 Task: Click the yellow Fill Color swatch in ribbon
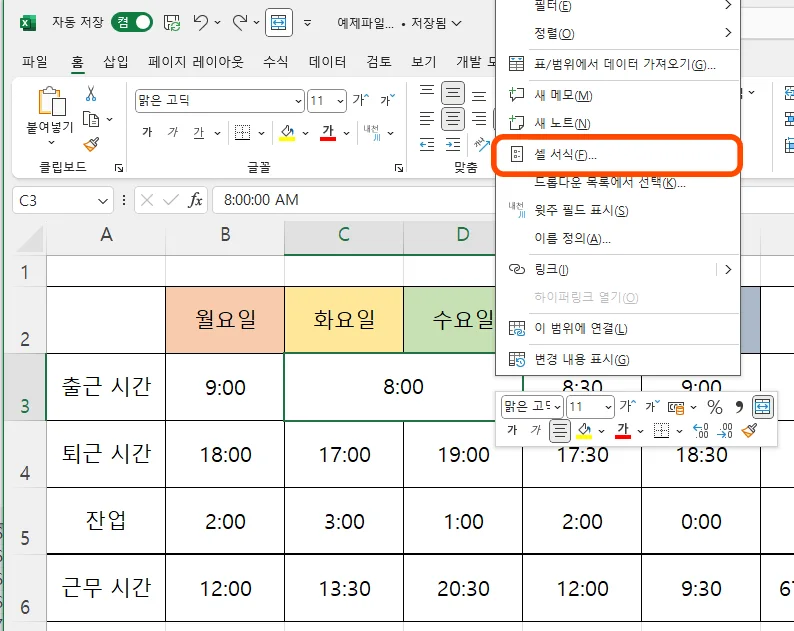pyautogui.click(x=287, y=133)
